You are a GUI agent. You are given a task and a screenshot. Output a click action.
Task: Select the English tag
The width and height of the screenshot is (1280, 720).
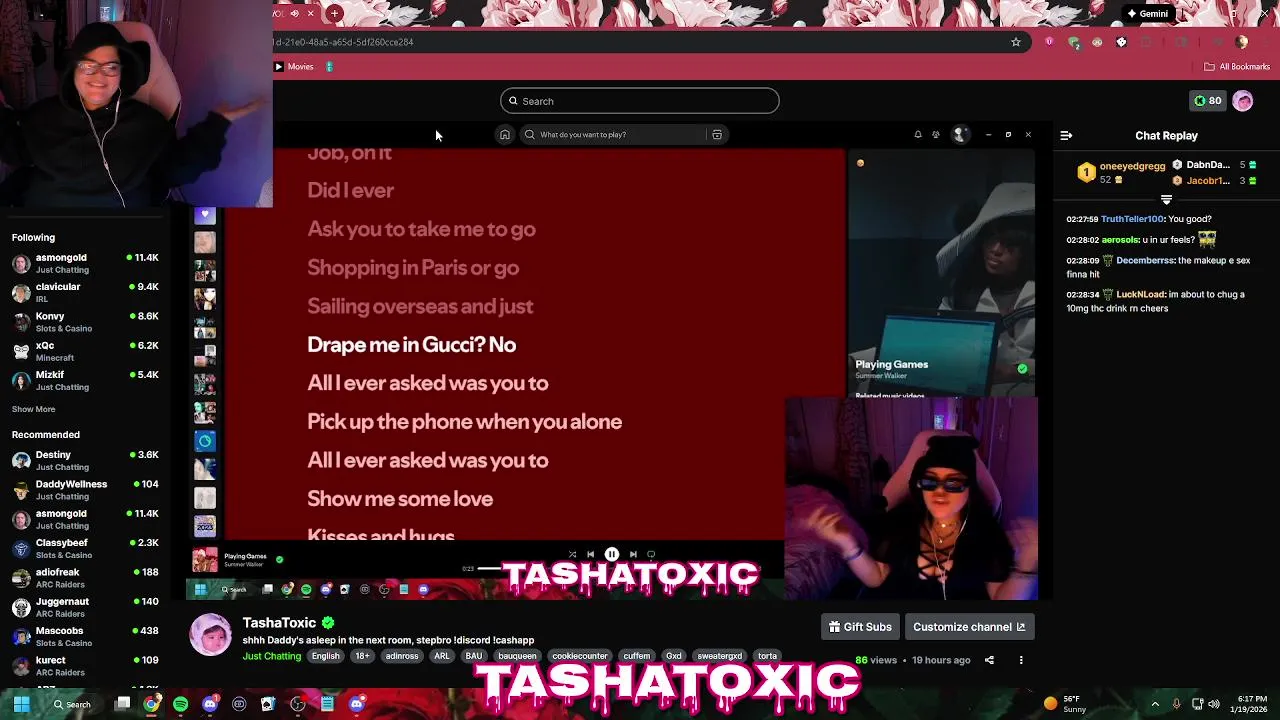point(325,656)
